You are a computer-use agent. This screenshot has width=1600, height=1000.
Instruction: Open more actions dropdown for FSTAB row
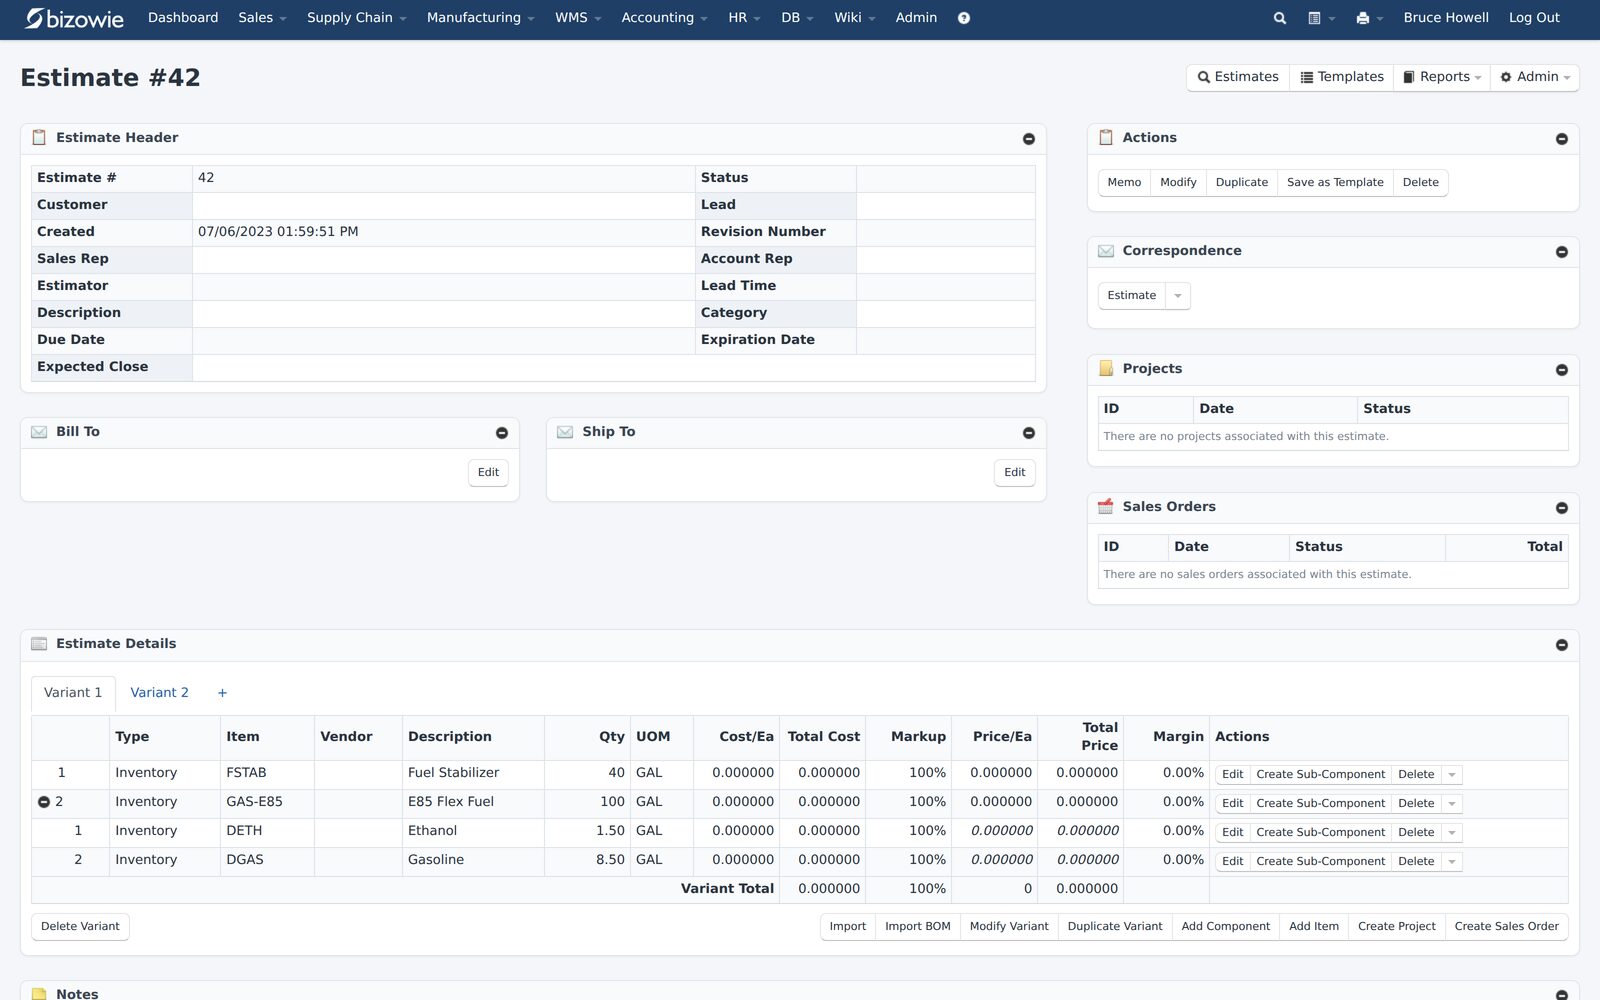click(1452, 775)
